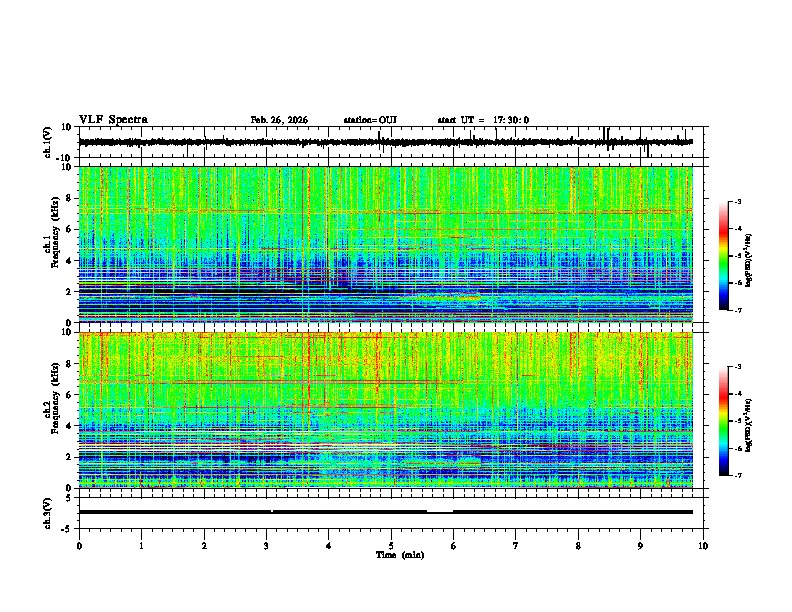Click the time axis tick label '5'

pyautogui.click(x=391, y=546)
